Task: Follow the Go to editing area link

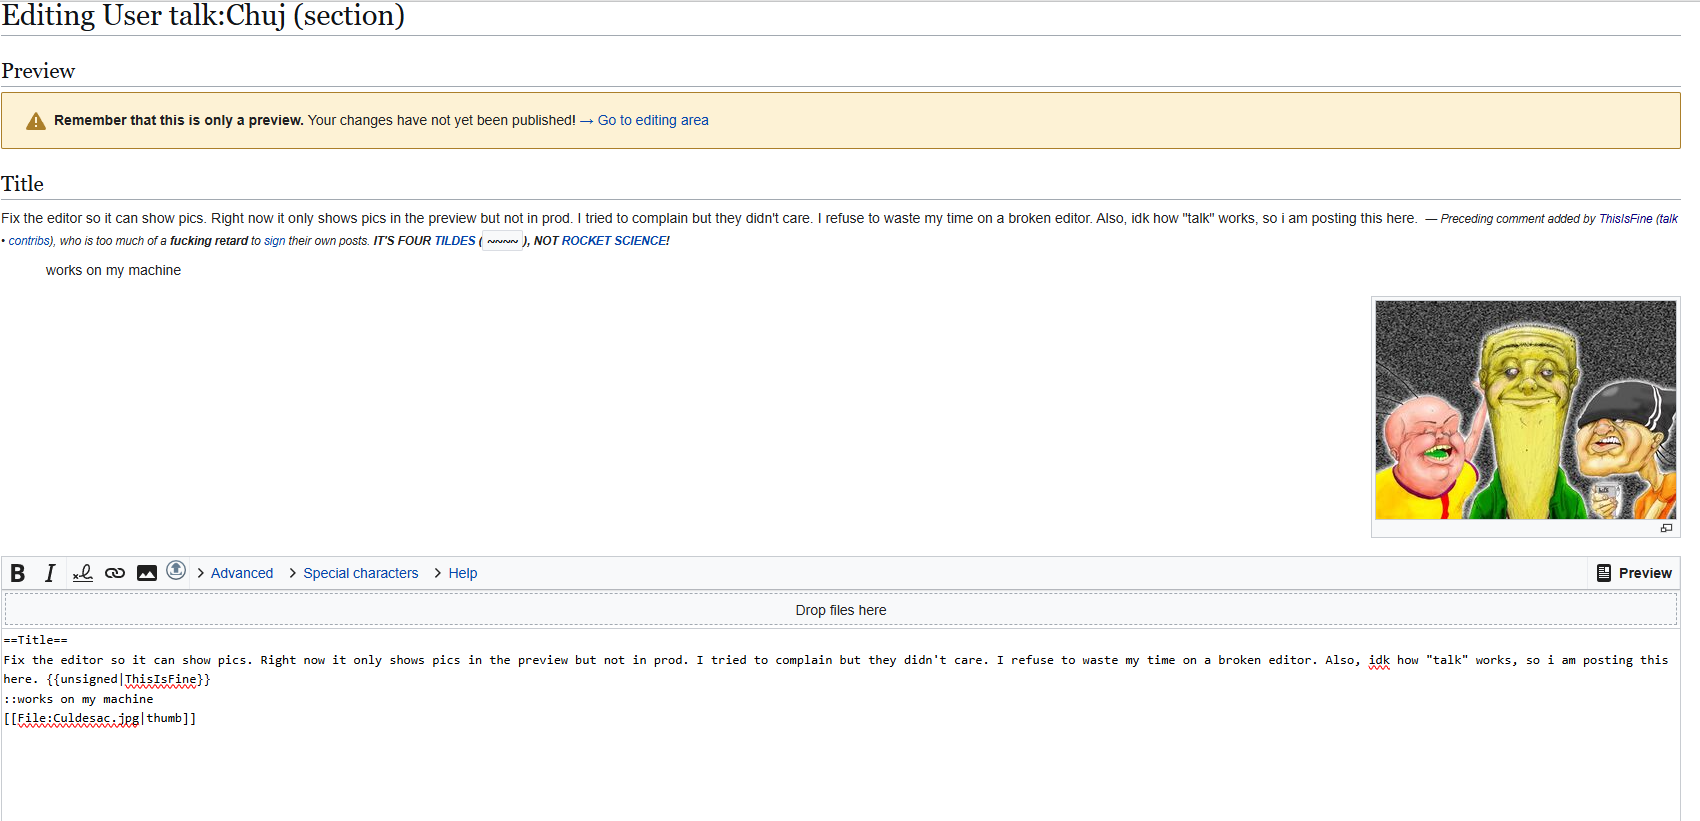Action: pyautogui.click(x=653, y=120)
